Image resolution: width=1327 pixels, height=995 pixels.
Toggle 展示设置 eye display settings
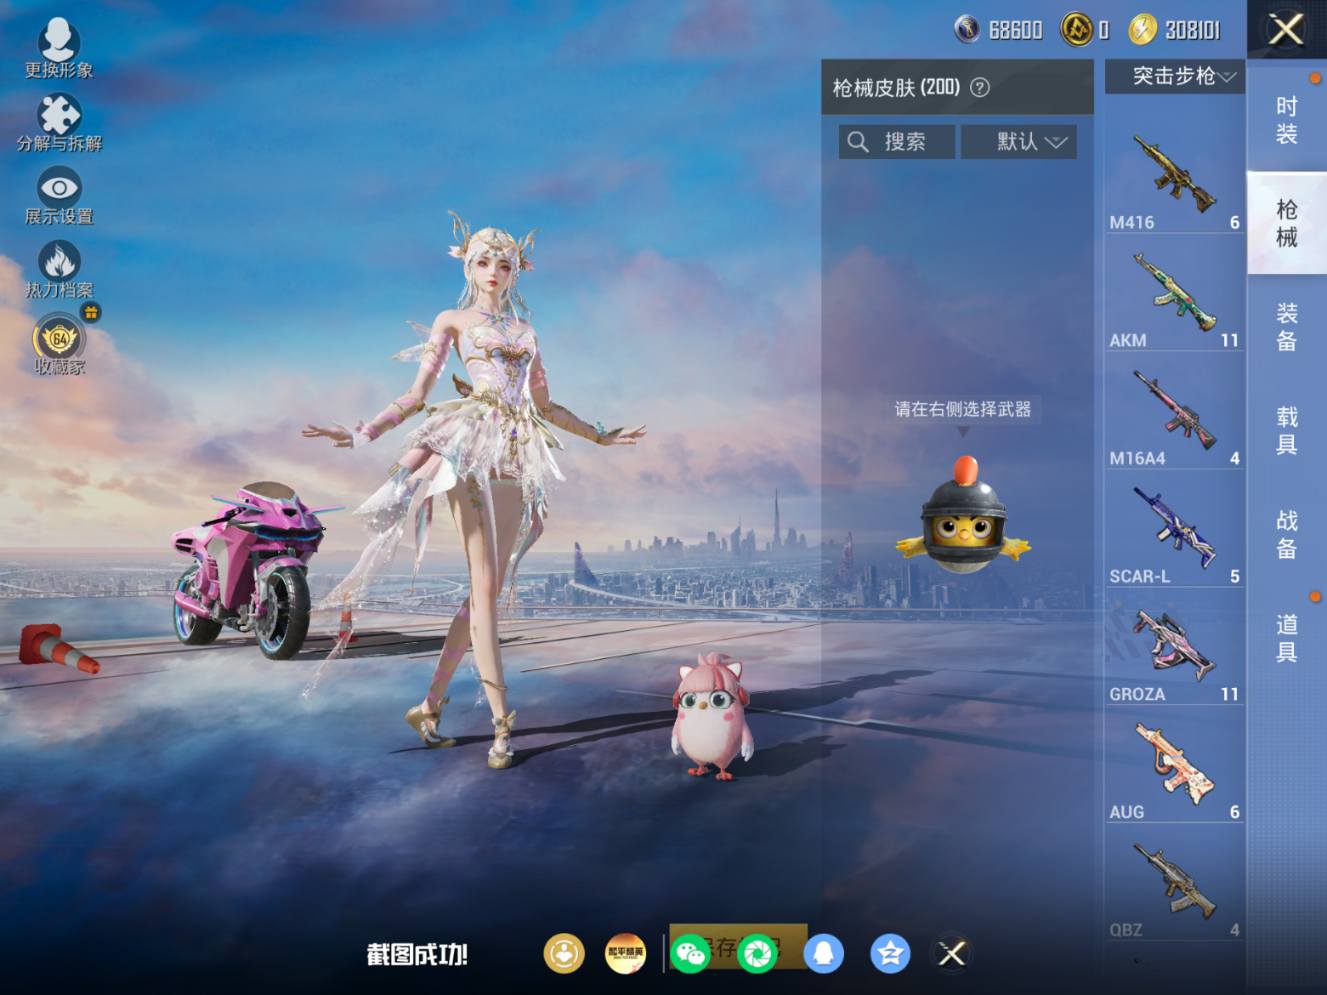59,196
